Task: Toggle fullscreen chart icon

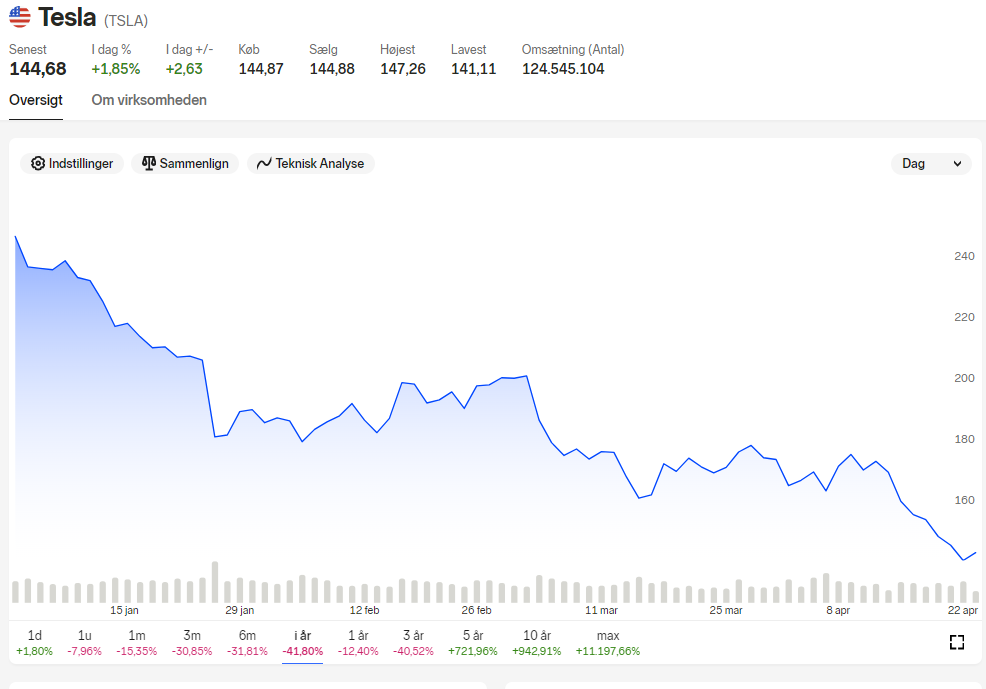Action: point(956,642)
